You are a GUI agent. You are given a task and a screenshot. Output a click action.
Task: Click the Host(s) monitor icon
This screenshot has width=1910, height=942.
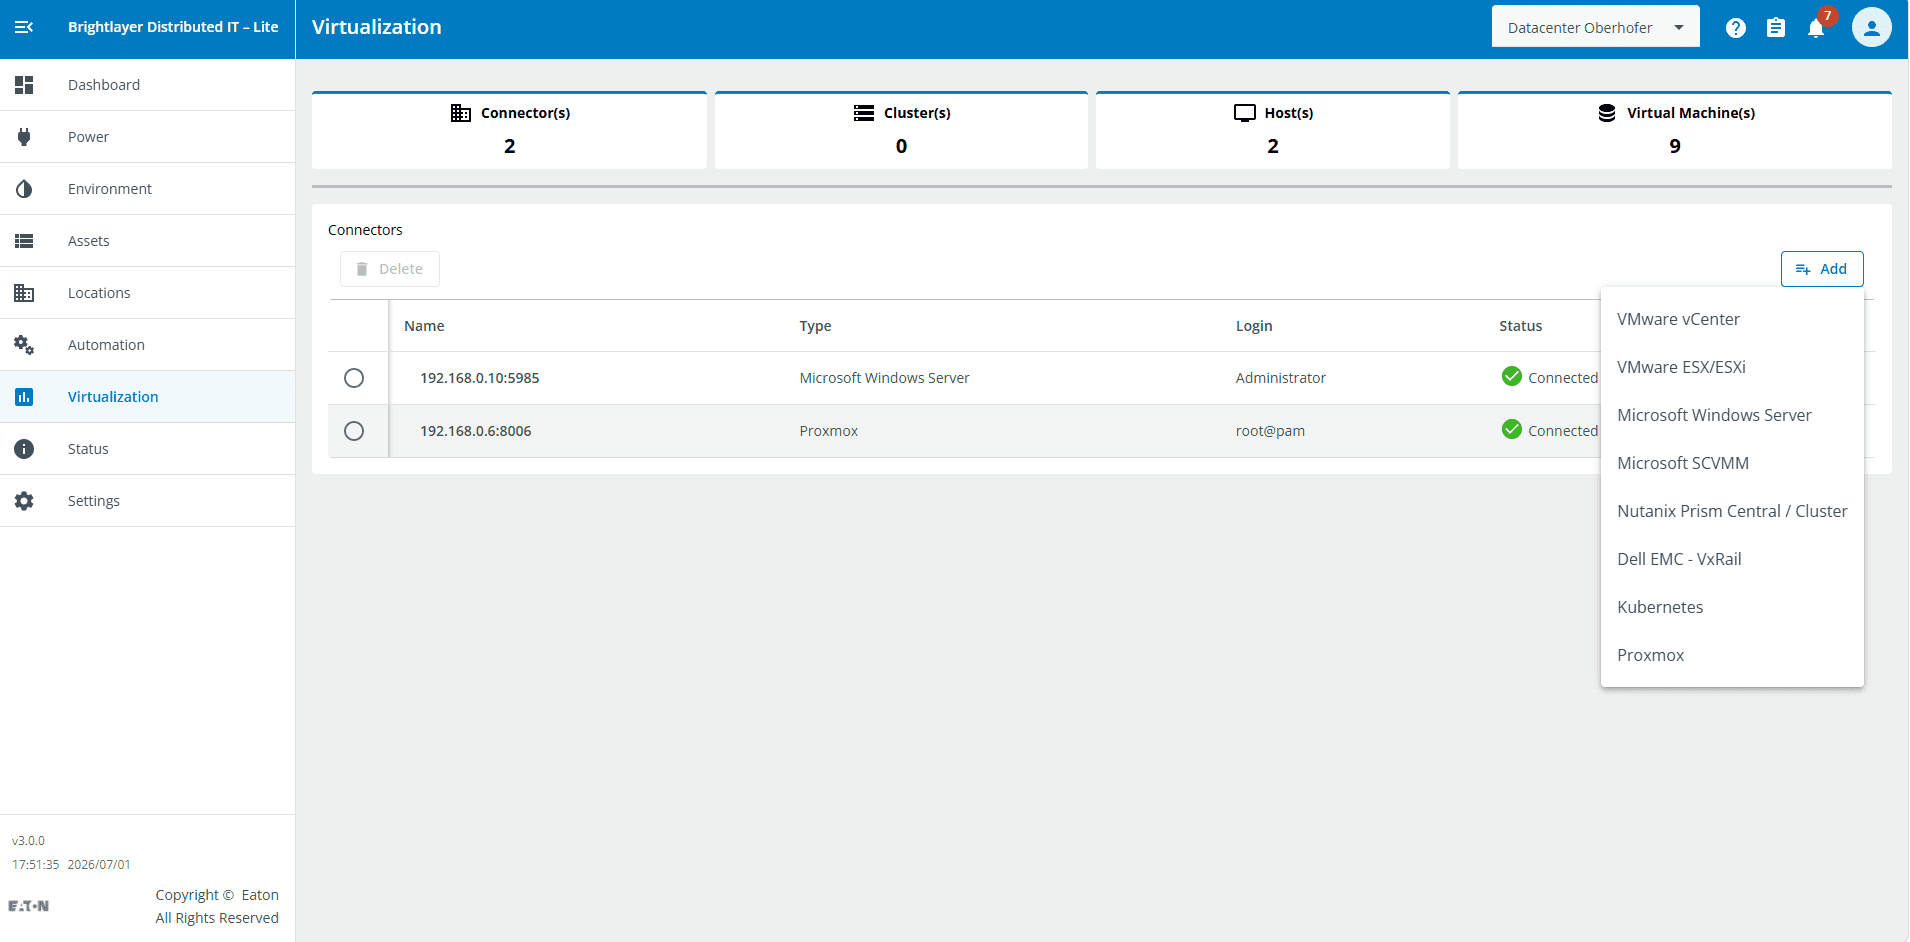coord(1244,113)
